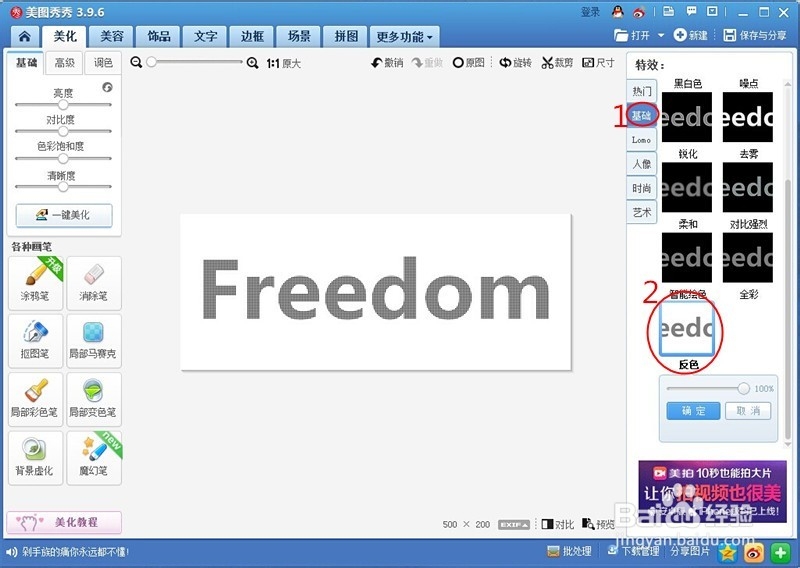Screen dimensions: 800x568
Task: Open the 预览 preview
Action: tap(598, 524)
